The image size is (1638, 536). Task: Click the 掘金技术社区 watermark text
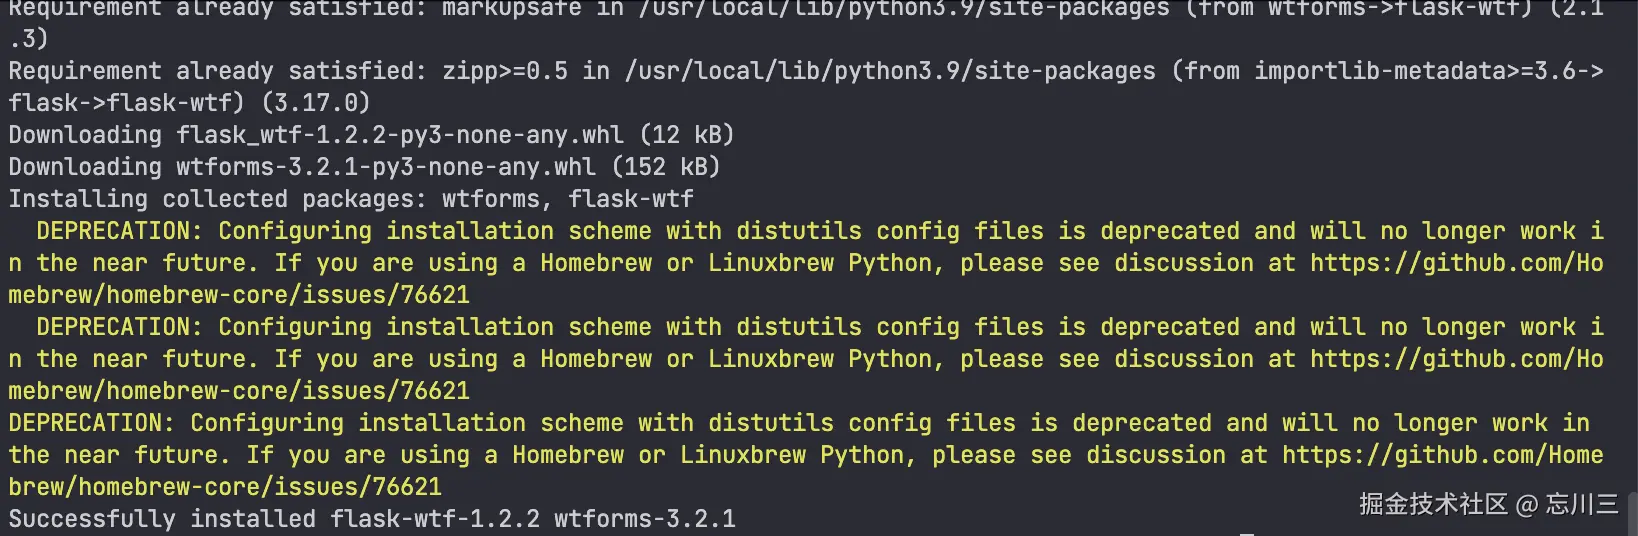click(1432, 503)
